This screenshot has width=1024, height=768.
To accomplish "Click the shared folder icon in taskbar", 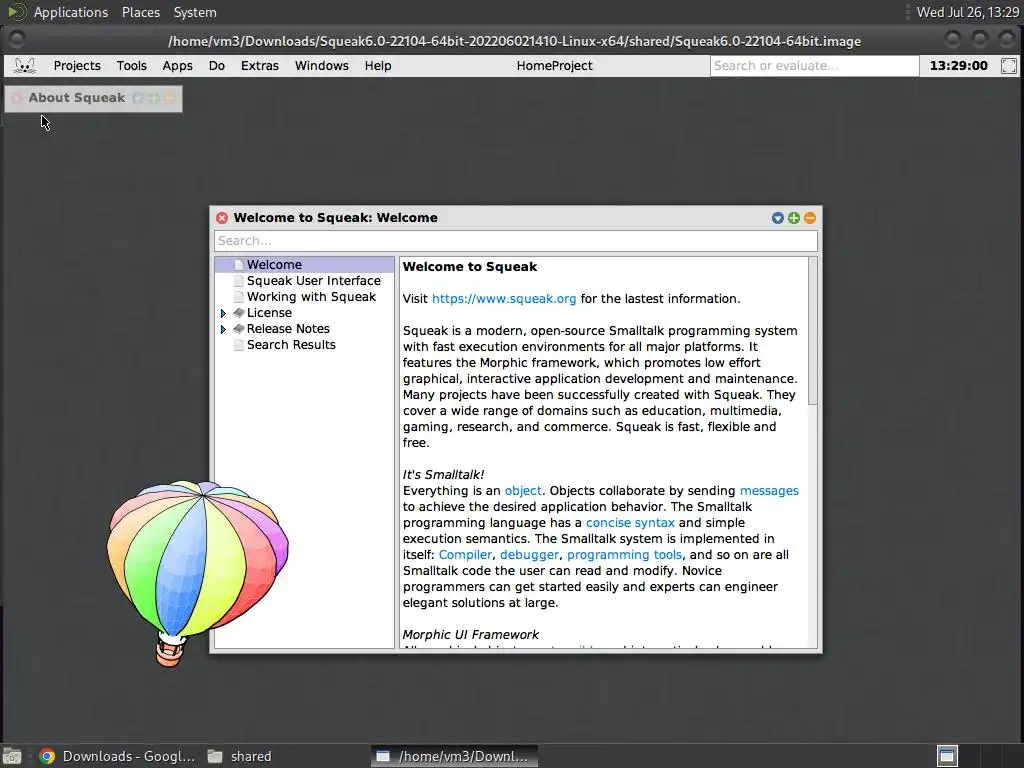I will point(215,756).
